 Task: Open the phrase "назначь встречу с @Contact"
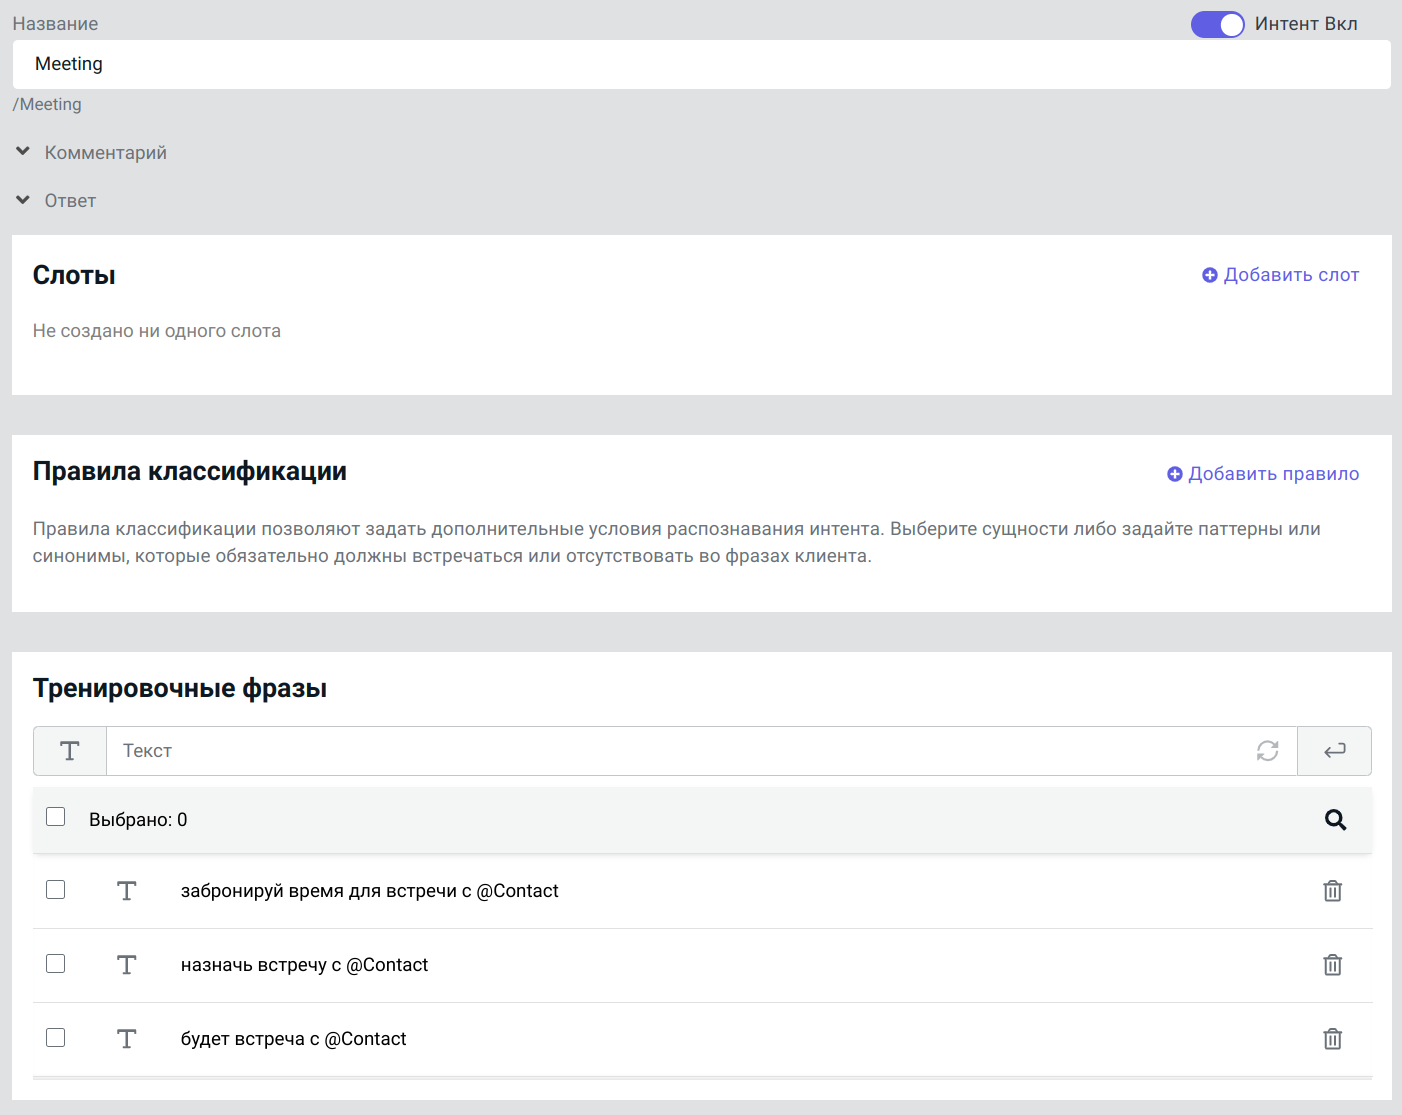click(304, 965)
